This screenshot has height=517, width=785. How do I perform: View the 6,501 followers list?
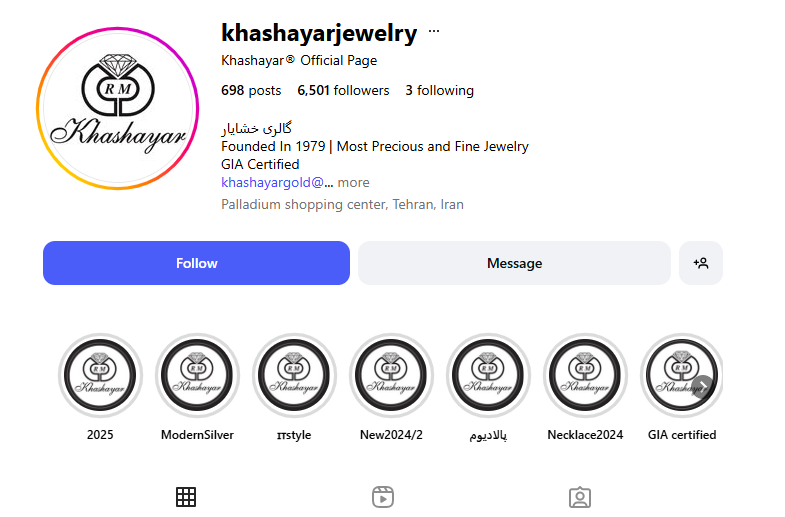(x=343, y=91)
